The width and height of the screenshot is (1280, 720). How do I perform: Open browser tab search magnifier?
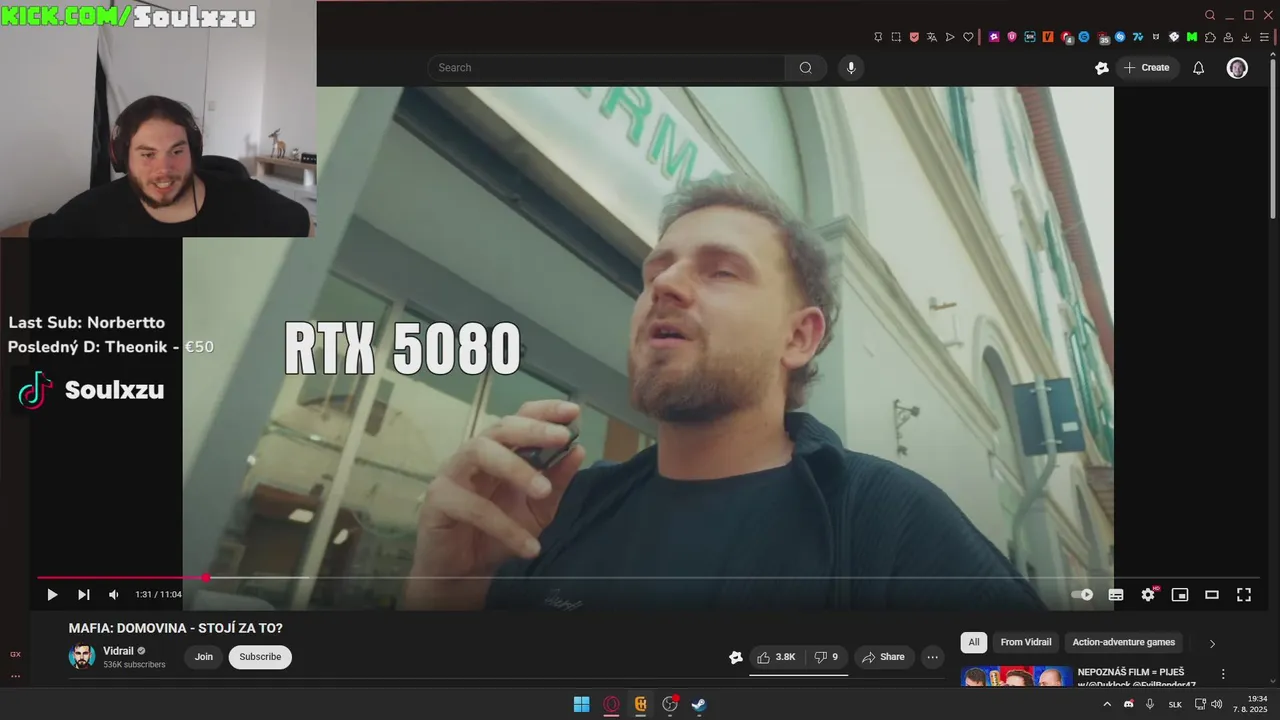(x=1210, y=15)
